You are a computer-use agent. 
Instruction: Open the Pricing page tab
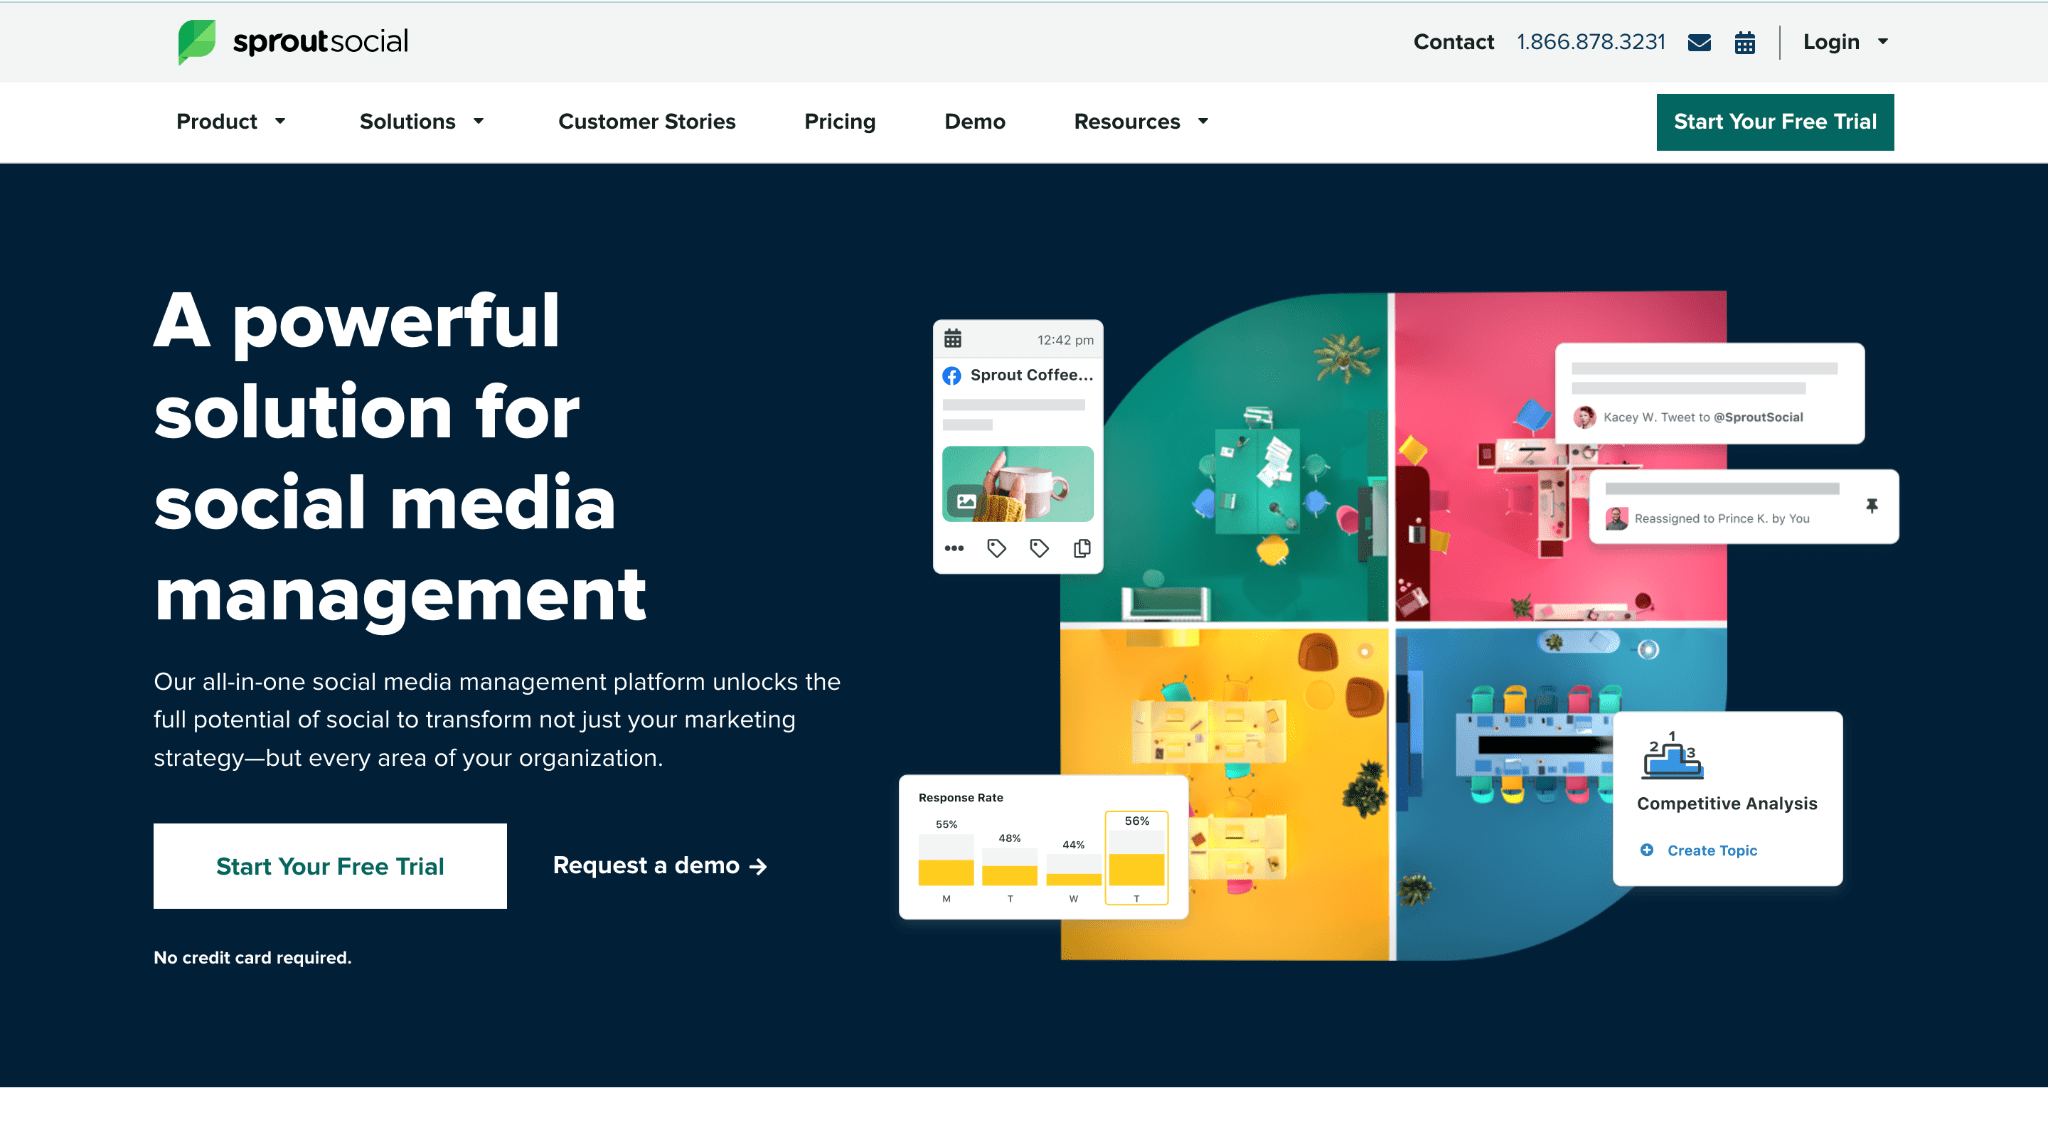(x=839, y=122)
